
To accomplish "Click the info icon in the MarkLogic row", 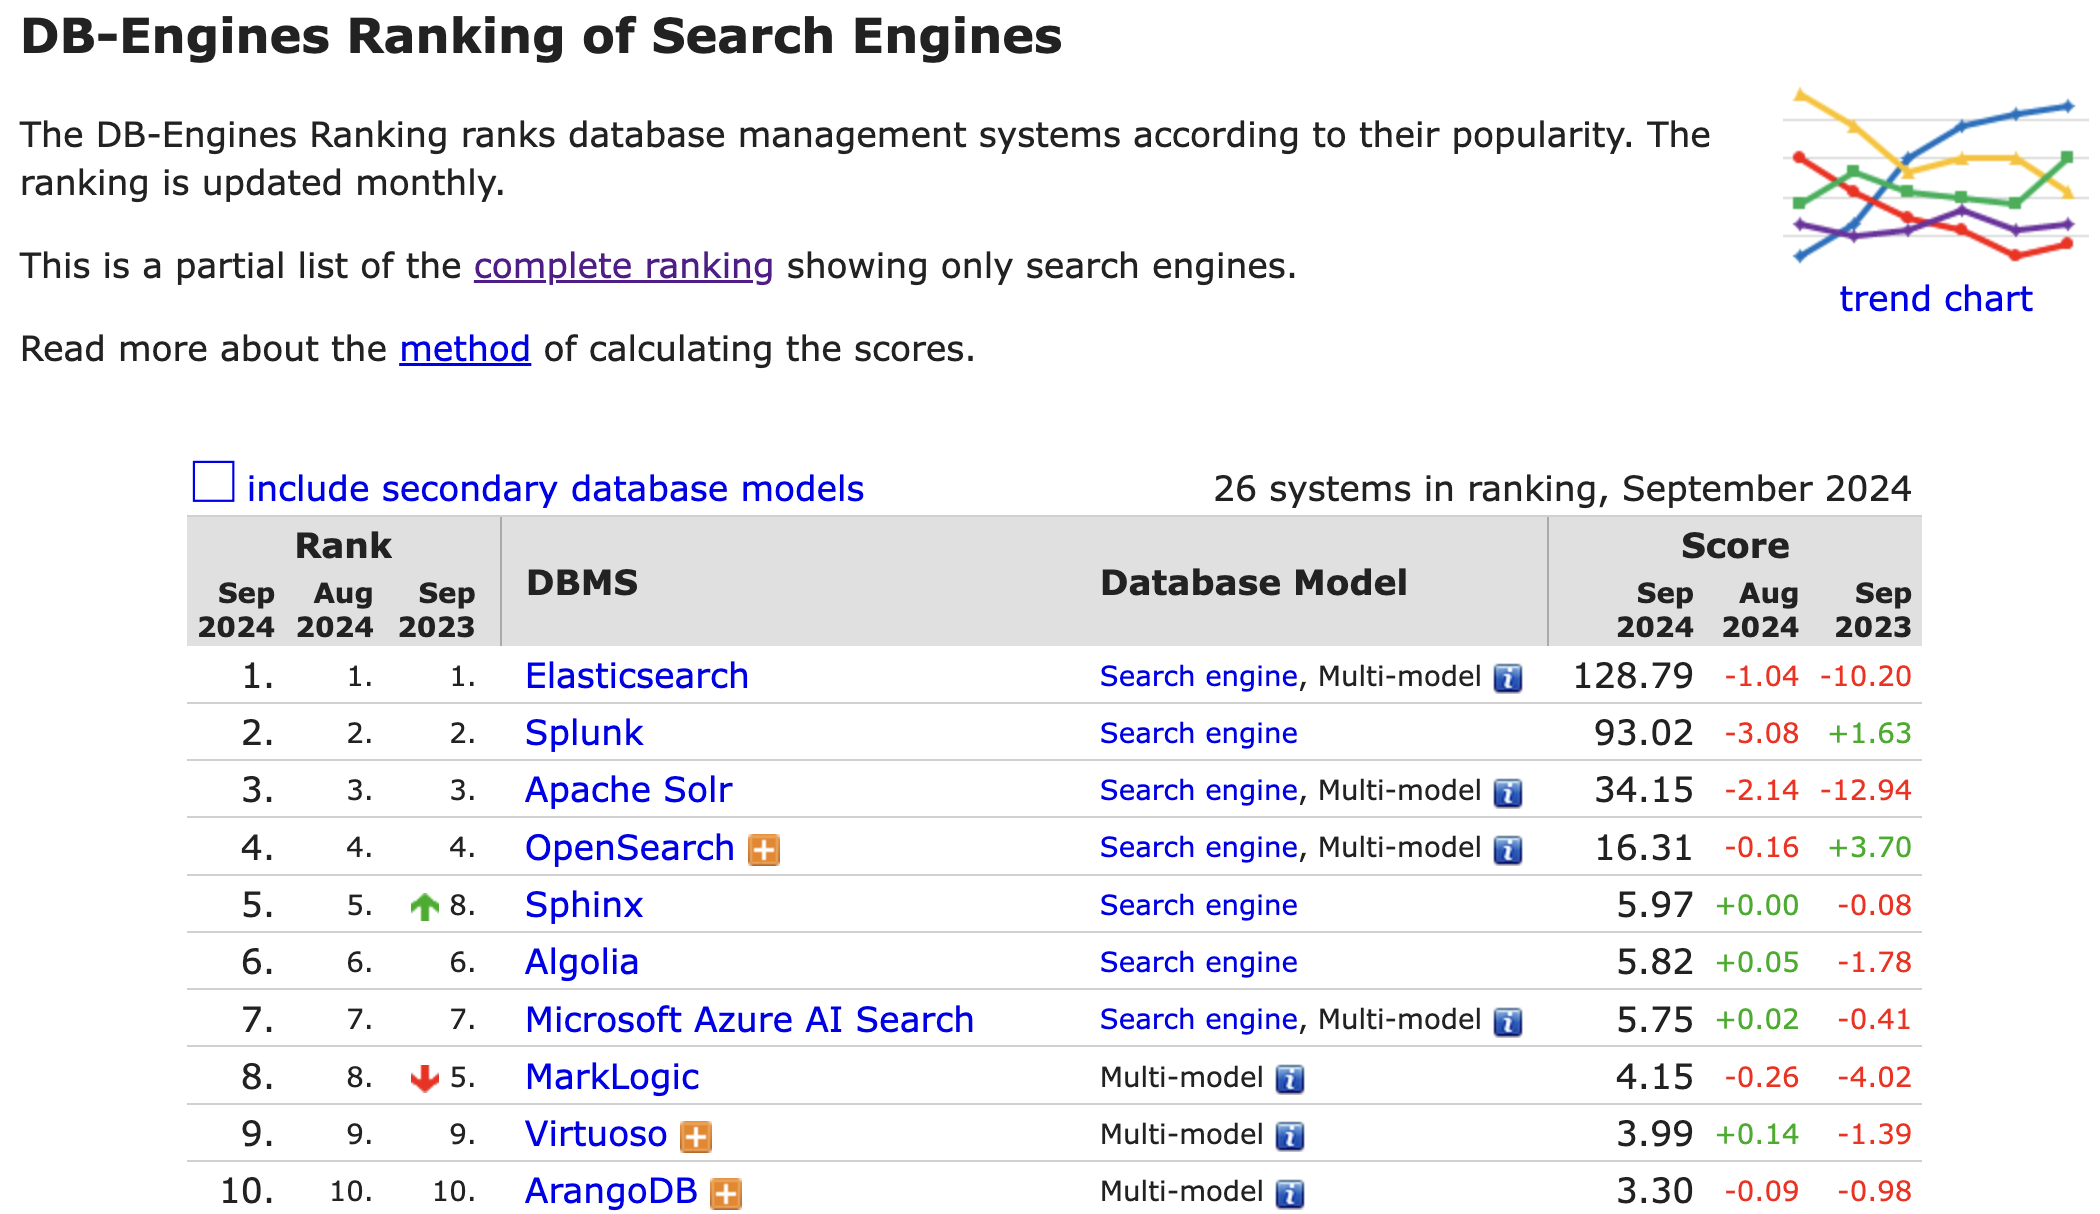I will point(1290,1079).
